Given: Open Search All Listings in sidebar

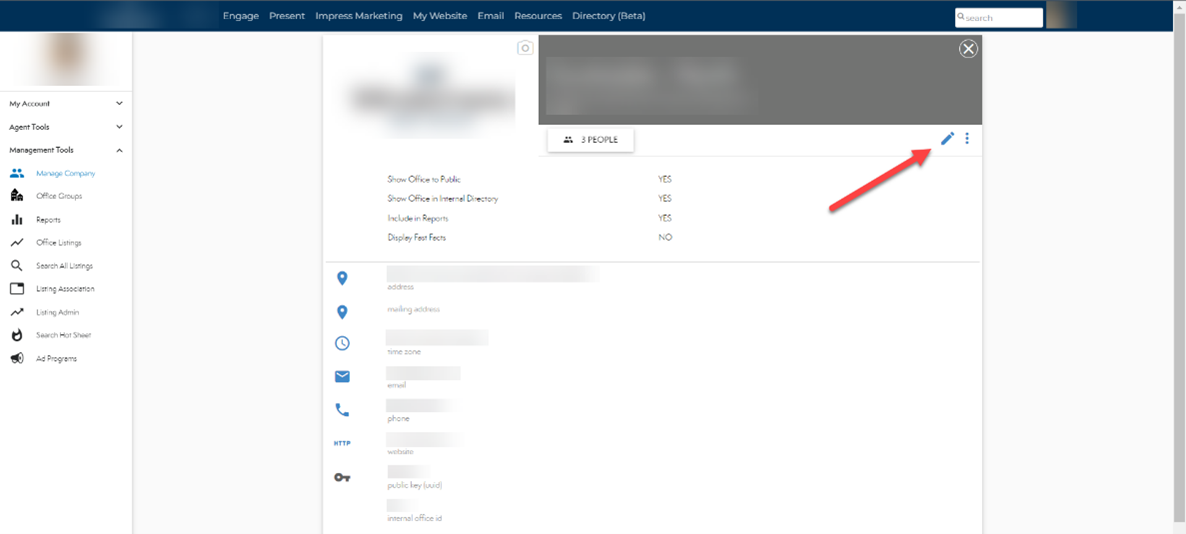Looking at the screenshot, I should (x=64, y=266).
